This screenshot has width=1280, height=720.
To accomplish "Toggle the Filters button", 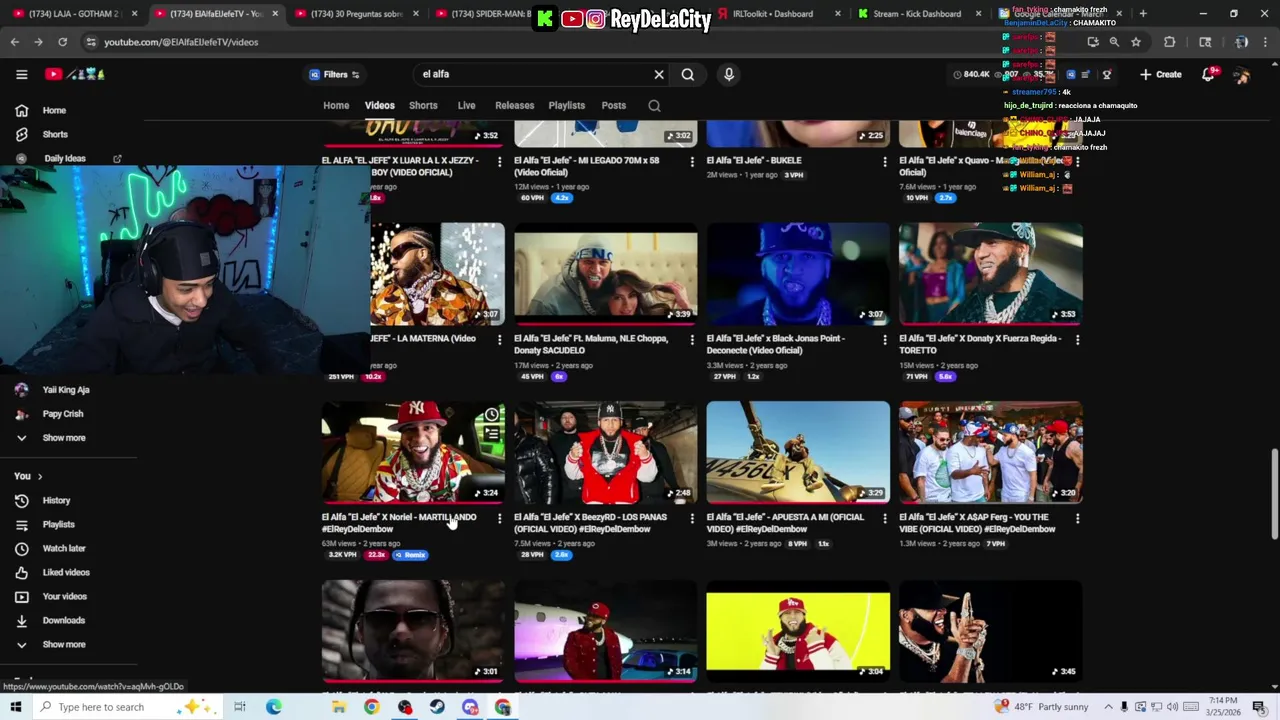I will point(334,74).
